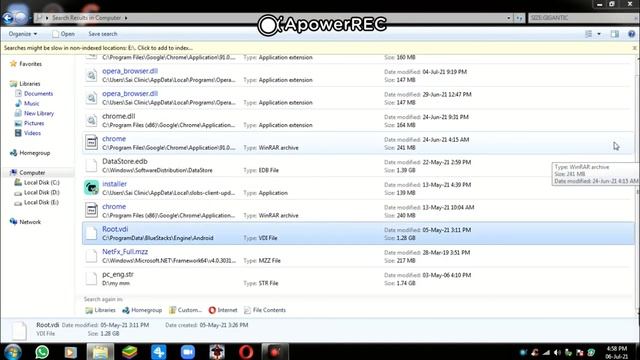This screenshot has height=360, width=640.
Task: Open media player taskbar icon
Action: click(x=70, y=352)
